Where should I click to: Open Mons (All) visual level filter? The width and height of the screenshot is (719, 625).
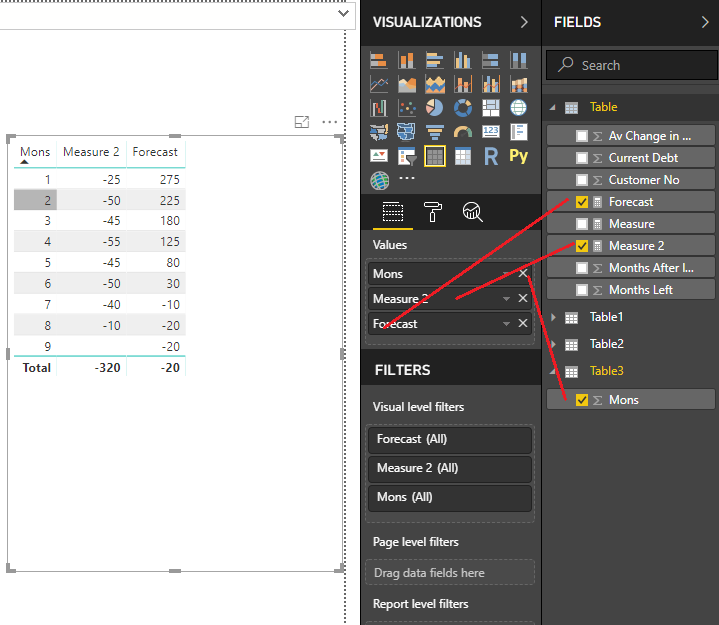450,498
